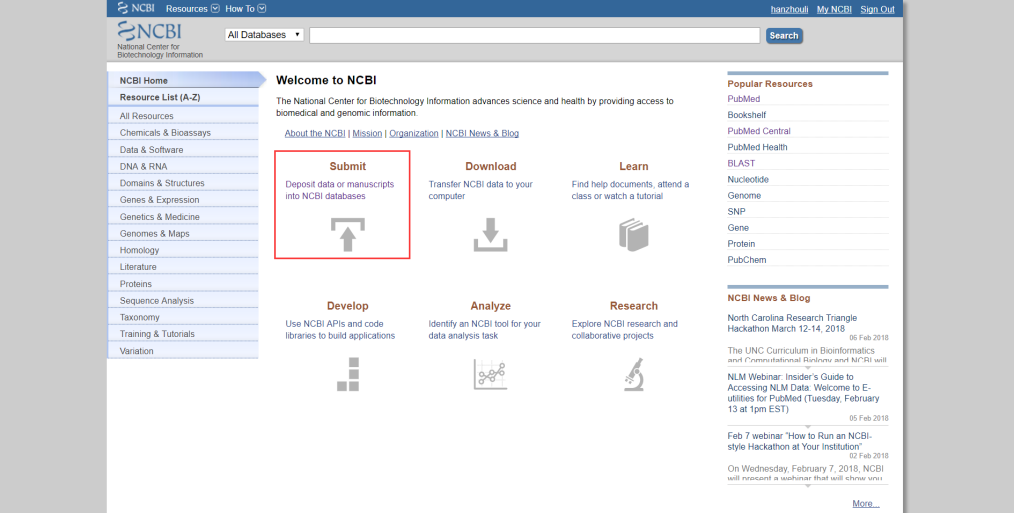Image resolution: width=1014 pixels, height=513 pixels.
Task: Click the More... news link
Action: 865,503
